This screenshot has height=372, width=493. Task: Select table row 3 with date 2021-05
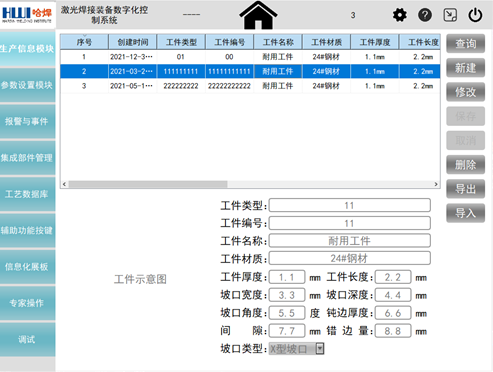(250, 86)
